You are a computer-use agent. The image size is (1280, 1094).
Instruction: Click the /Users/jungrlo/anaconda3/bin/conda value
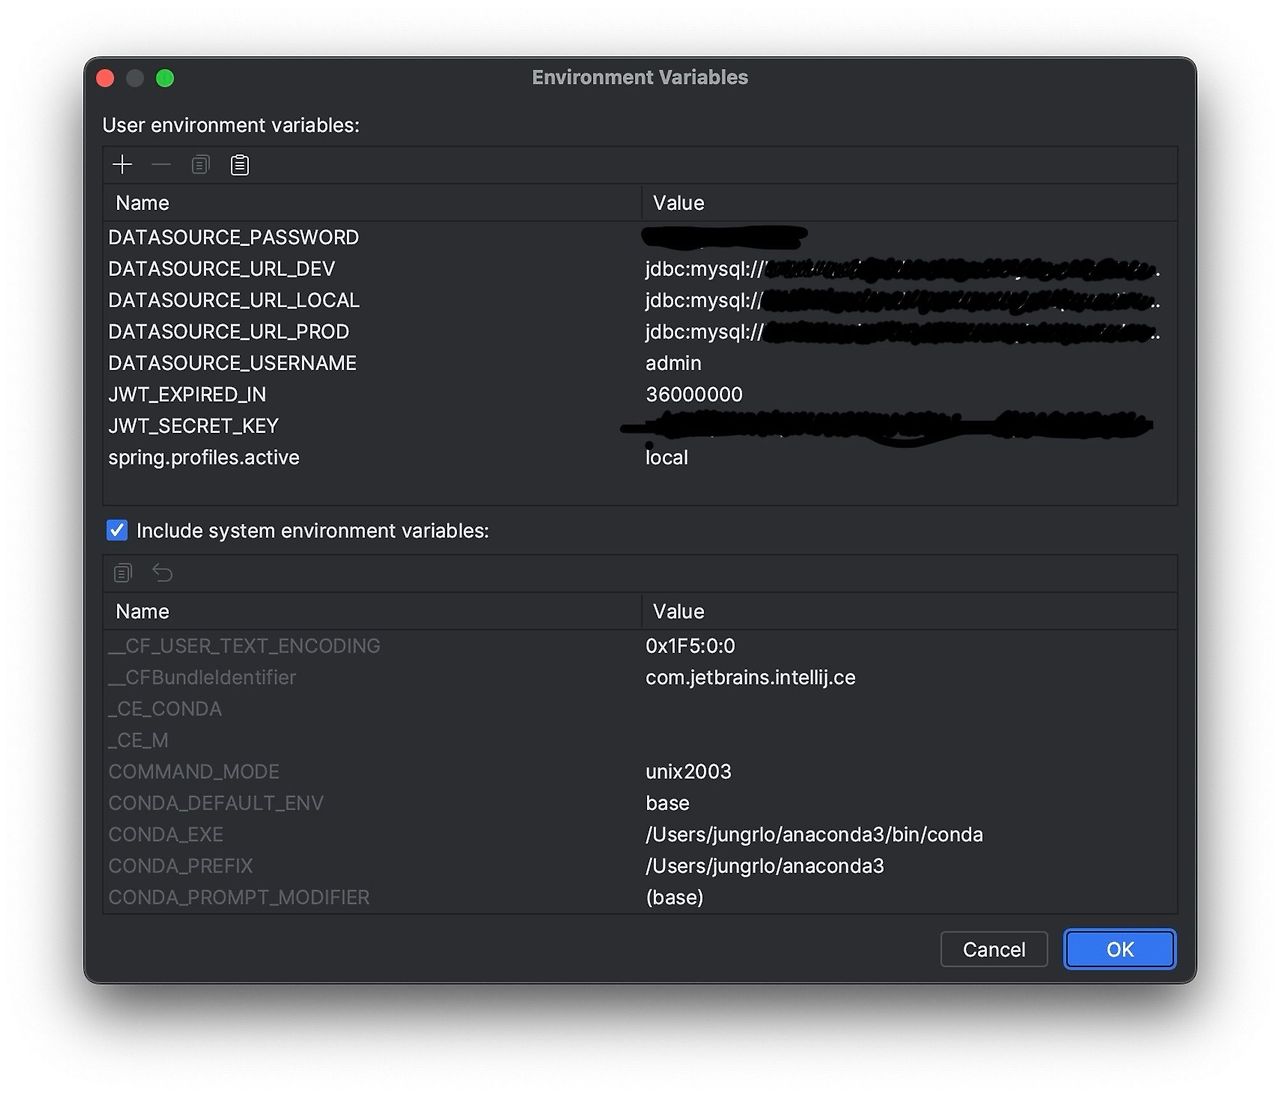click(x=815, y=834)
